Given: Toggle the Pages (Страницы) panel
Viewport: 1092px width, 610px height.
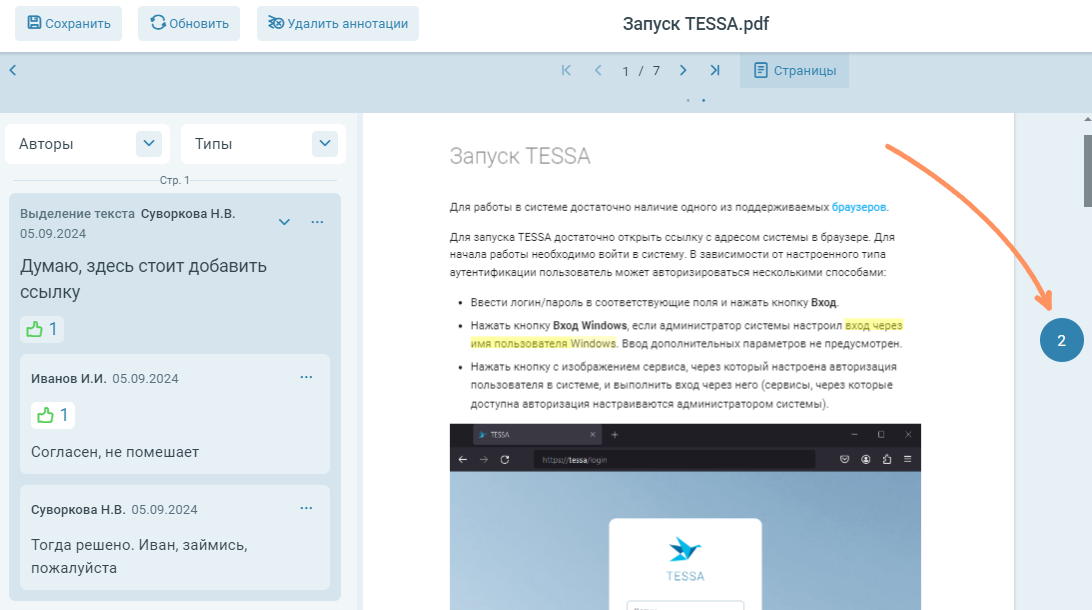Looking at the screenshot, I should tap(794, 70).
